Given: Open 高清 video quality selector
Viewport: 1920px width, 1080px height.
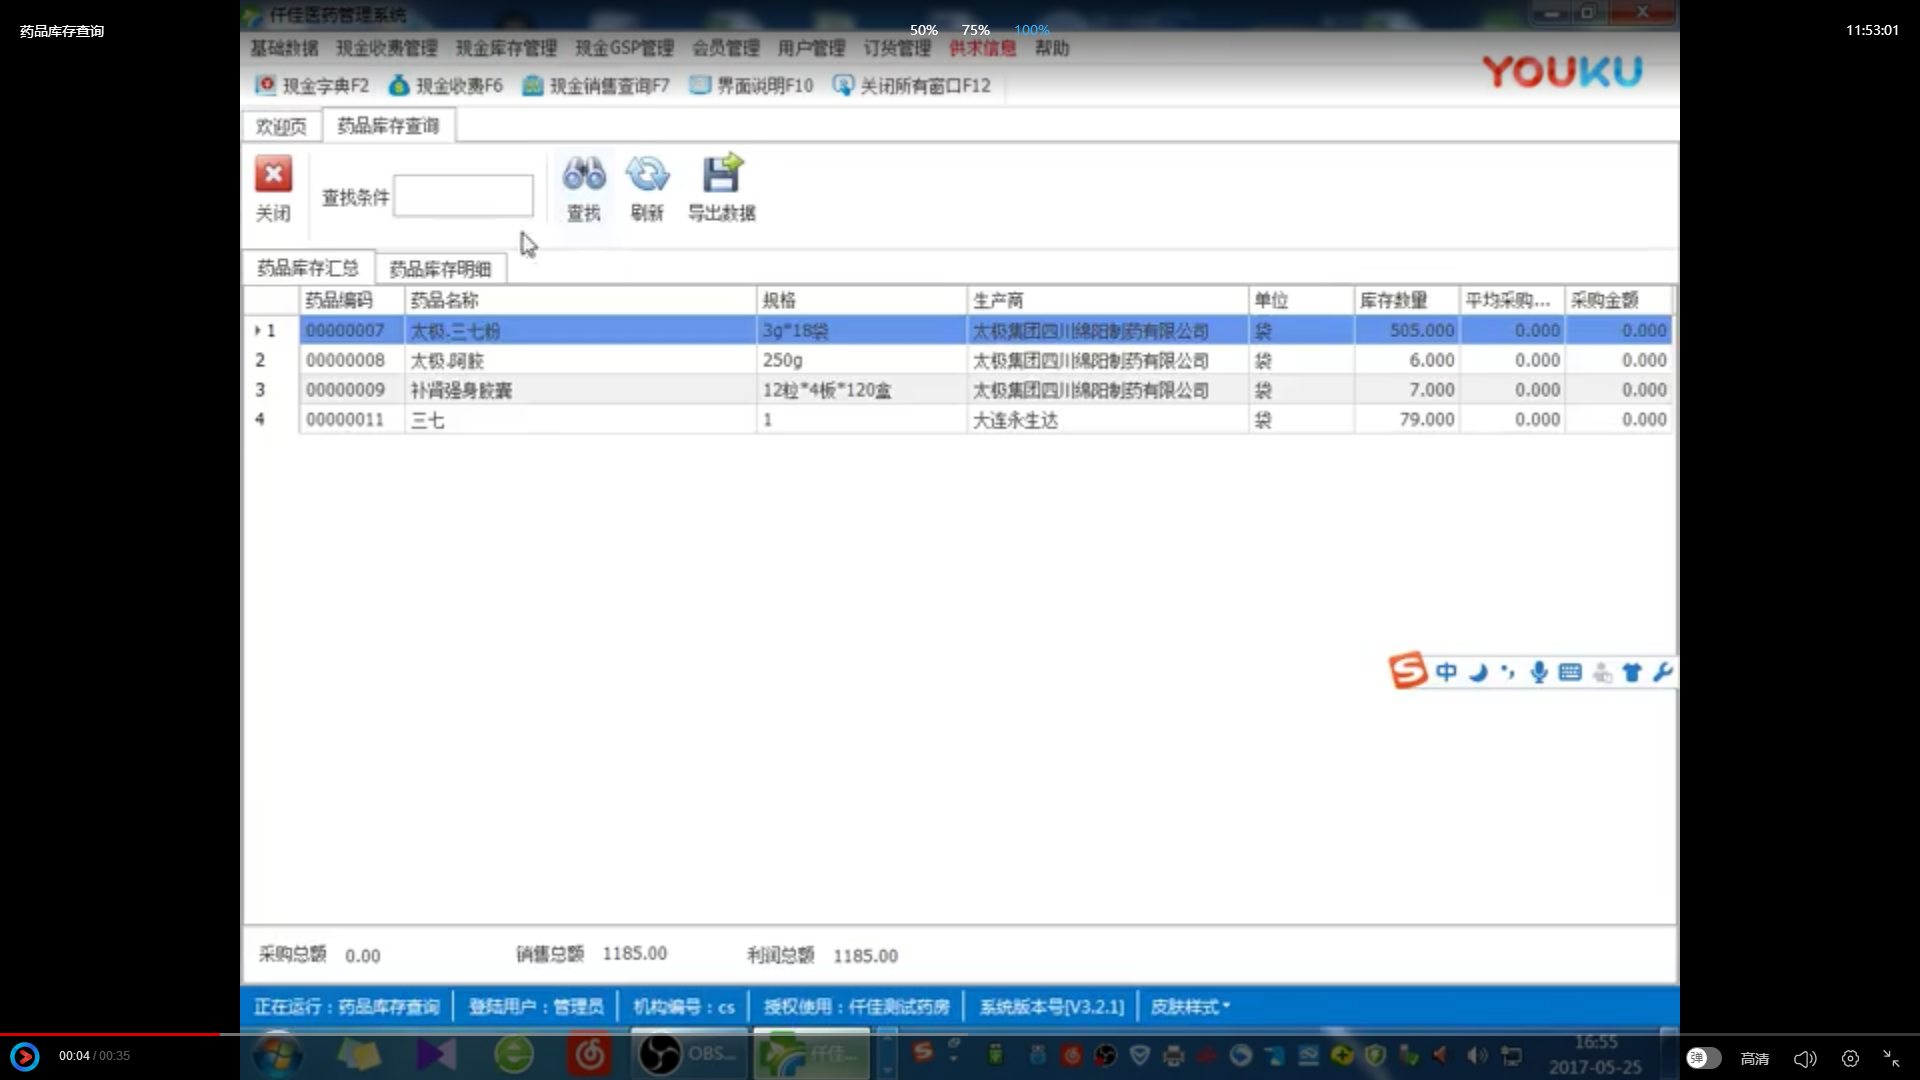Looking at the screenshot, I should click(x=1755, y=1058).
